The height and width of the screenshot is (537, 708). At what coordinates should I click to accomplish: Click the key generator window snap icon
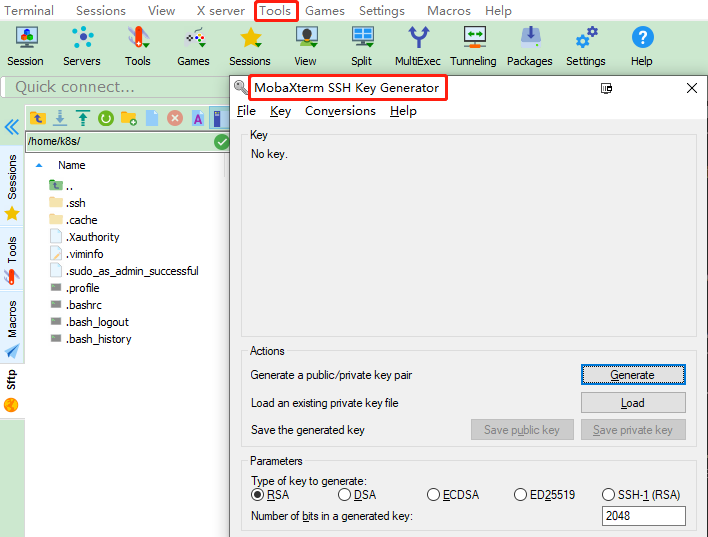(606, 88)
